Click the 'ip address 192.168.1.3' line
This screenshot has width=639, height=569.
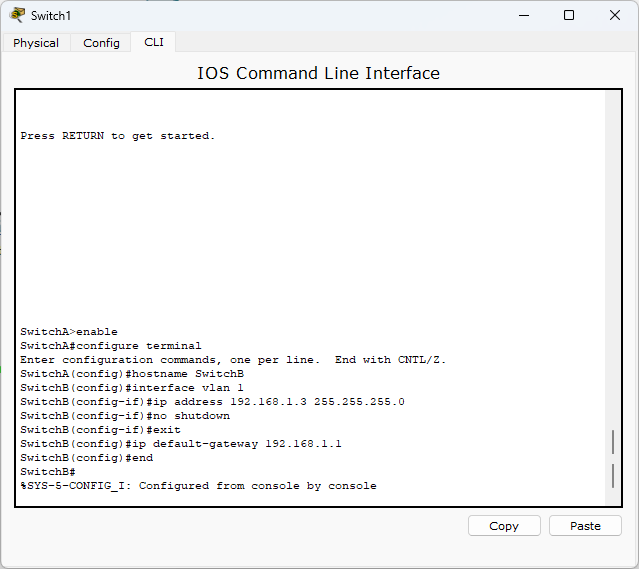pos(212,402)
